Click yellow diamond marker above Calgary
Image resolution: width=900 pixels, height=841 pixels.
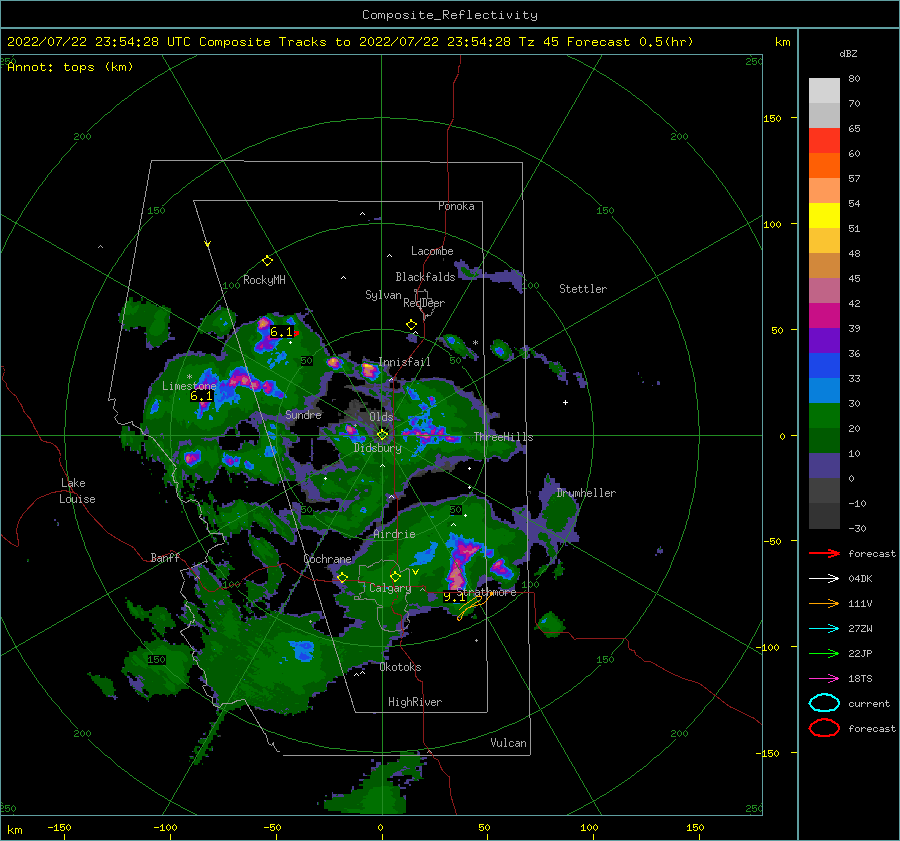pyautogui.click(x=395, y=576)
